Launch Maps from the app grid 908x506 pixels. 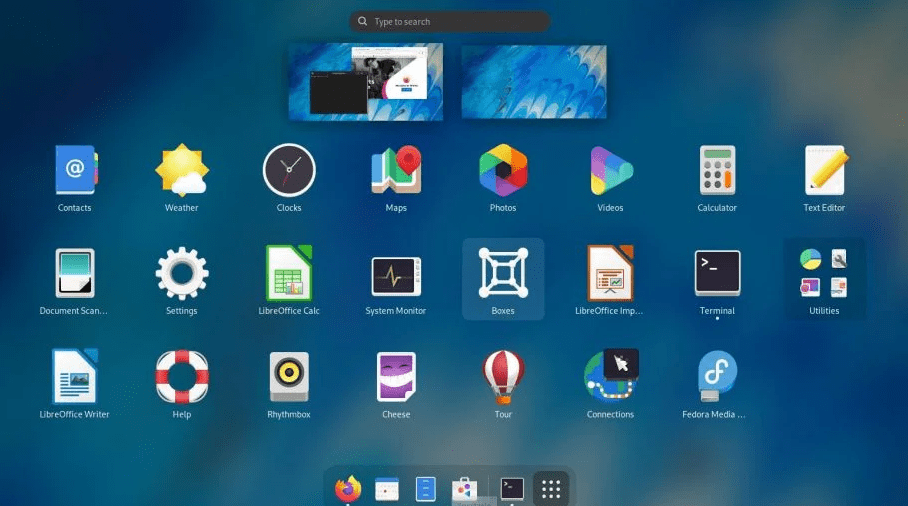click(396, 178)
